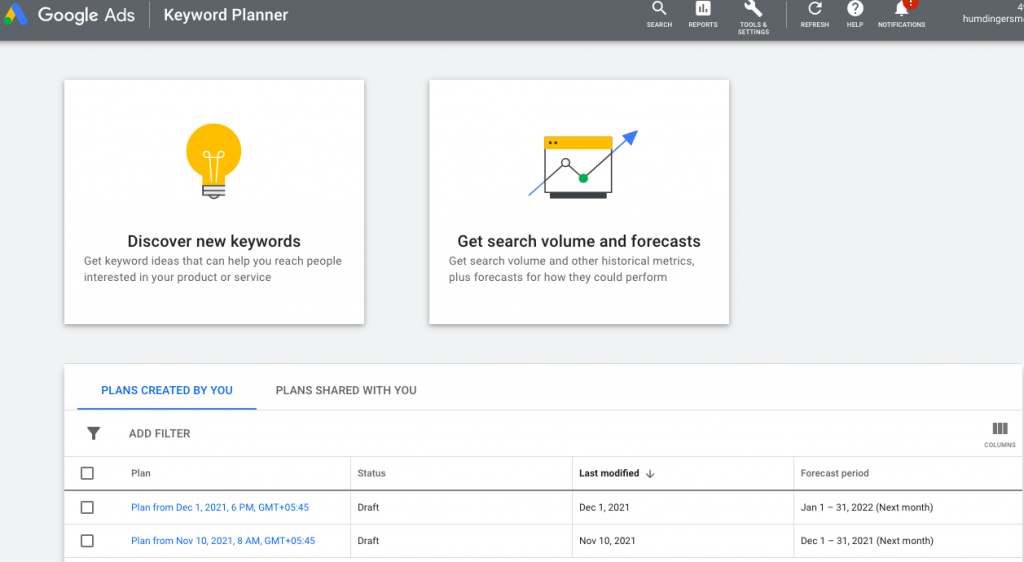Click Dec 1 – 31, 2021 forecast period cell

tap(867, 540)
